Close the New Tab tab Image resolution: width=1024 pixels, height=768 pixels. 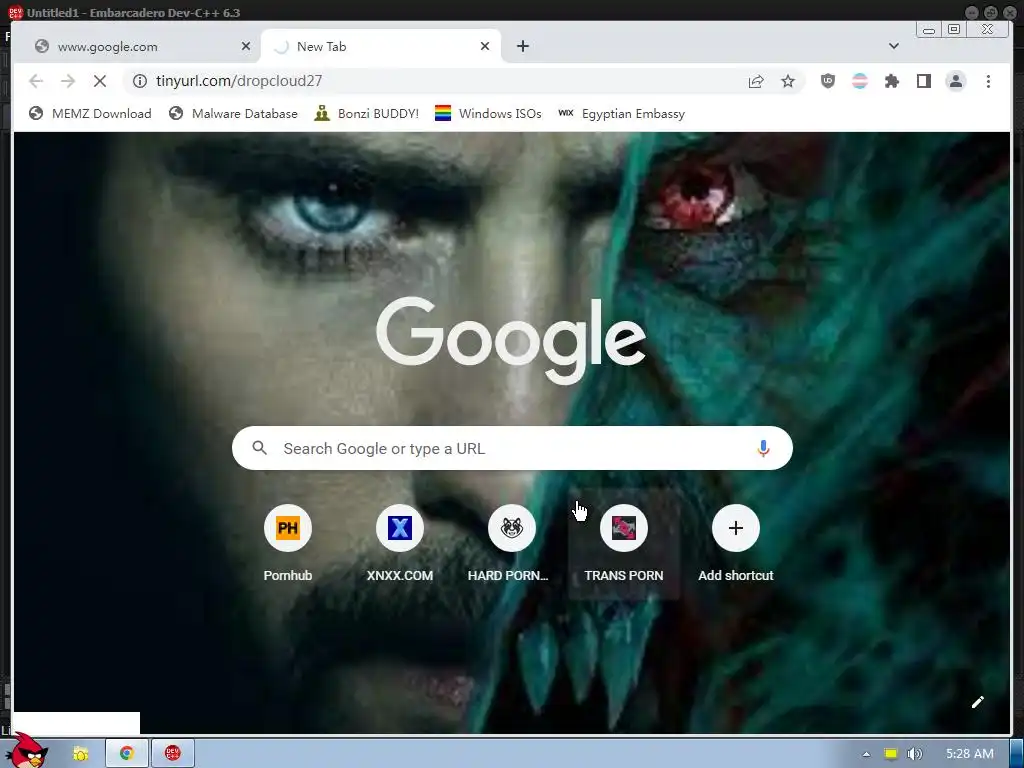(485, 46)
